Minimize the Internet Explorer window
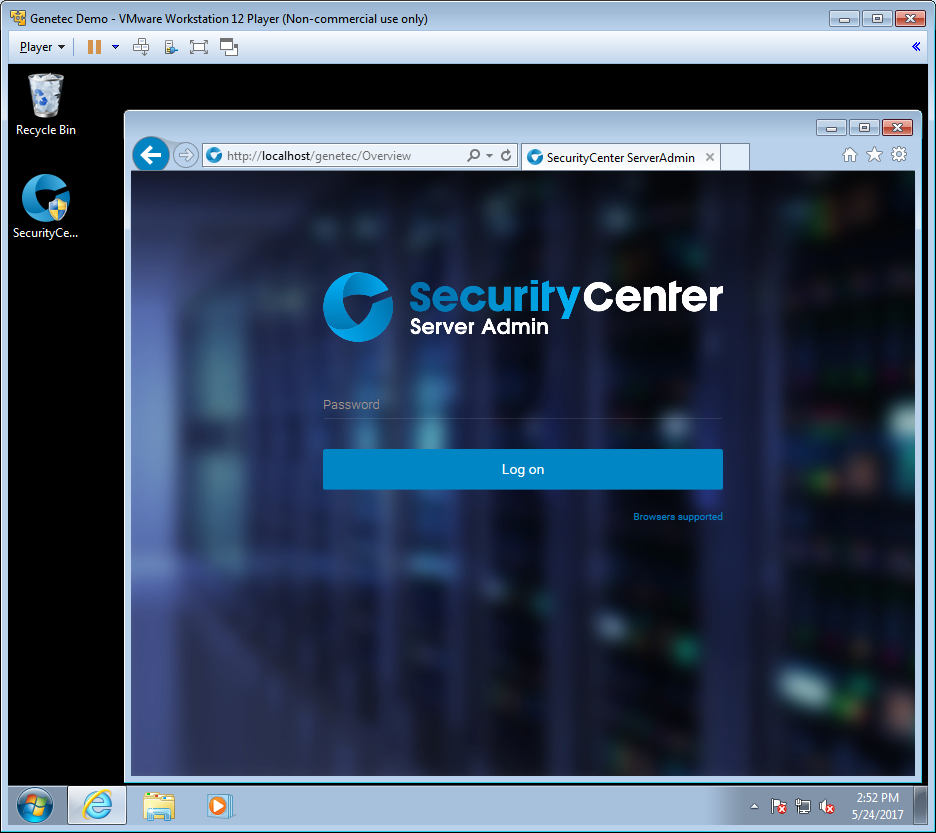This screenshot has height=833, width=936. (832, 127)
